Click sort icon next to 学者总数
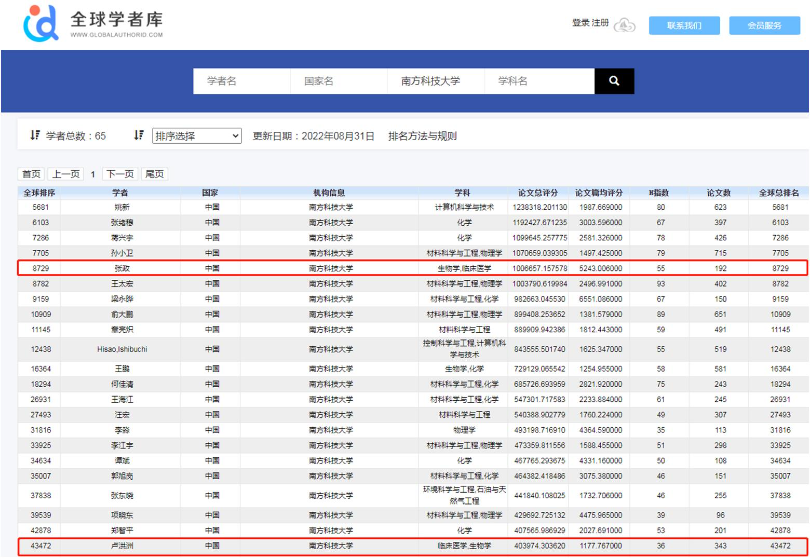Screen dimensions: 810x558 (x=35, y=135)
